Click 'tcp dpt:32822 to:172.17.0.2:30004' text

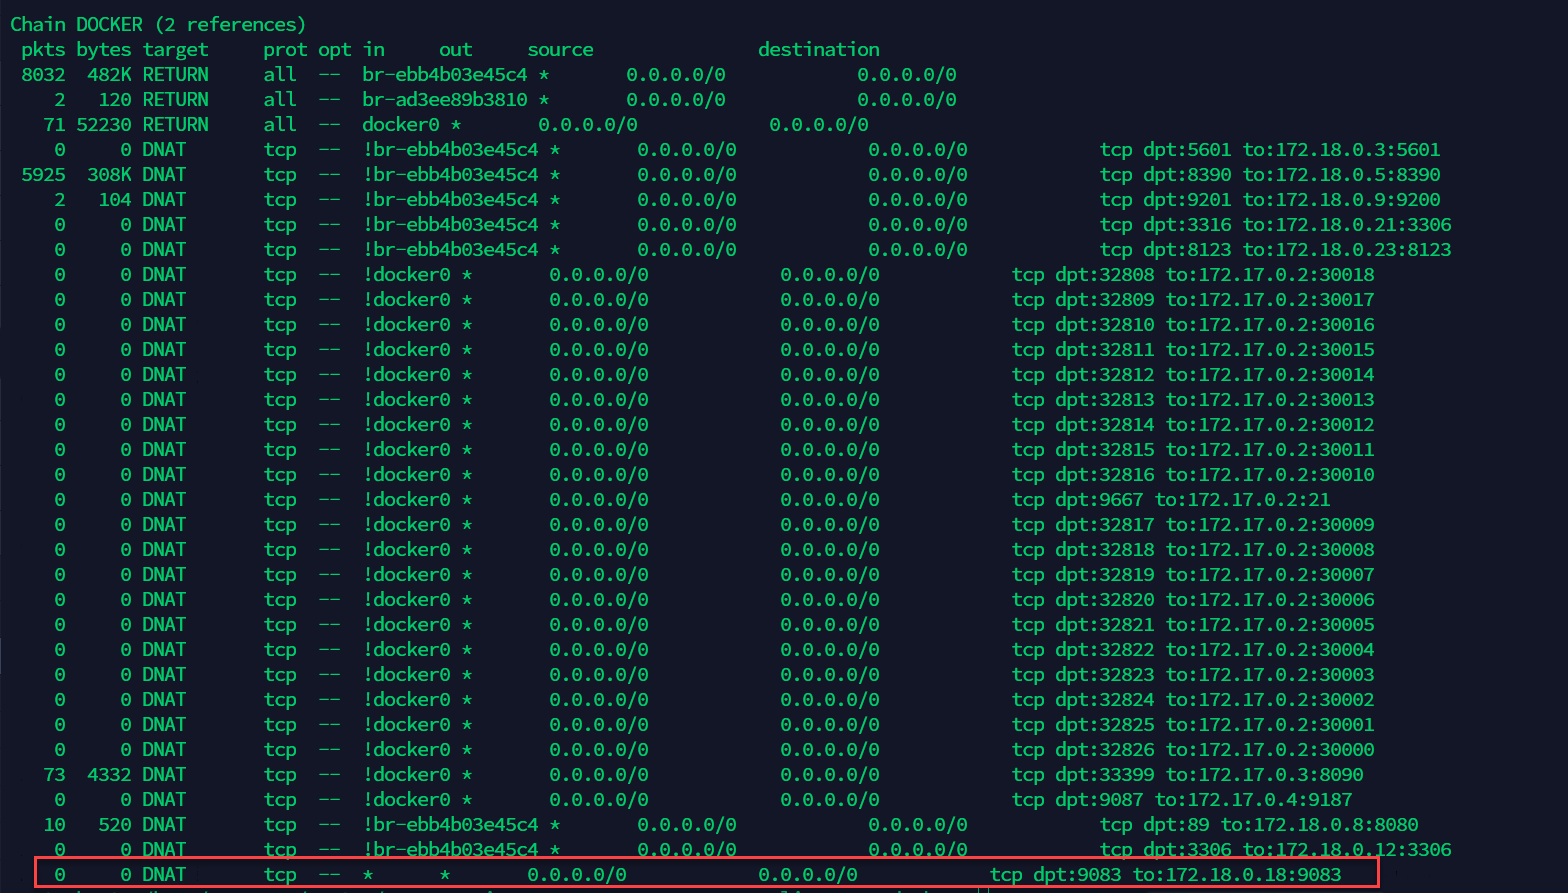(x=1193, y=649)
